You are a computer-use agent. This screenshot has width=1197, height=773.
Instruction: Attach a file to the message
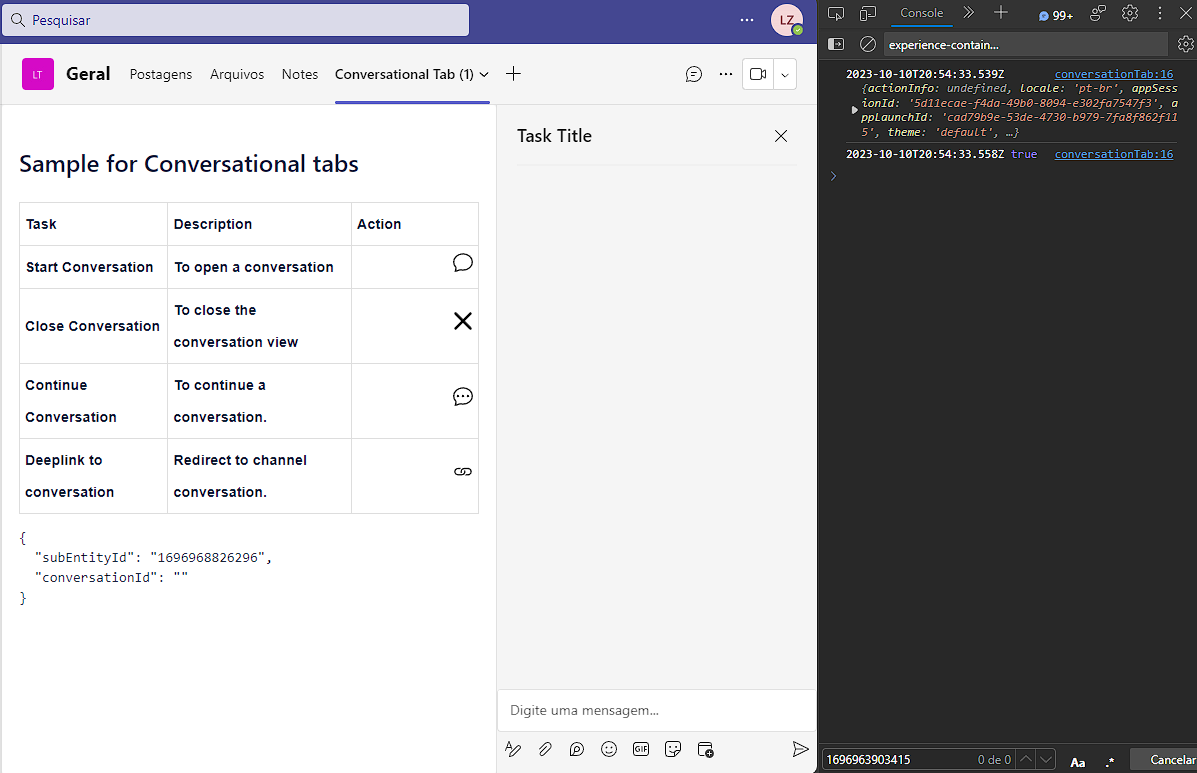[545, 748]
